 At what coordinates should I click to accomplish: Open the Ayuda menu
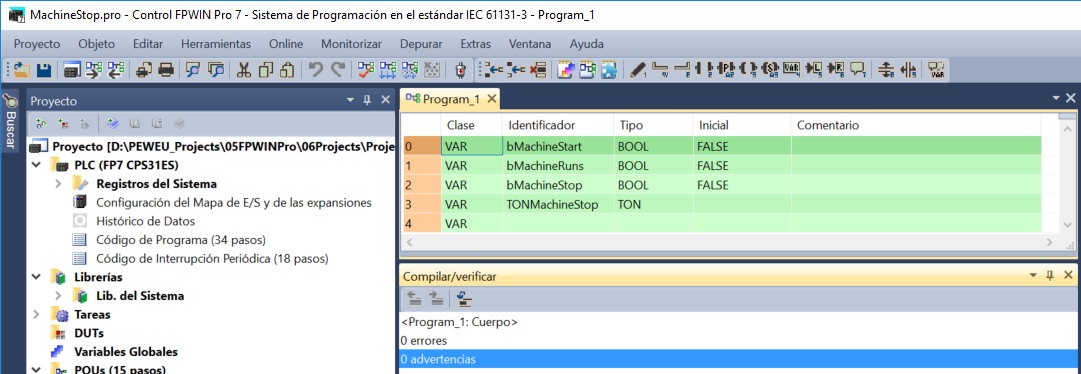[587, 43]
